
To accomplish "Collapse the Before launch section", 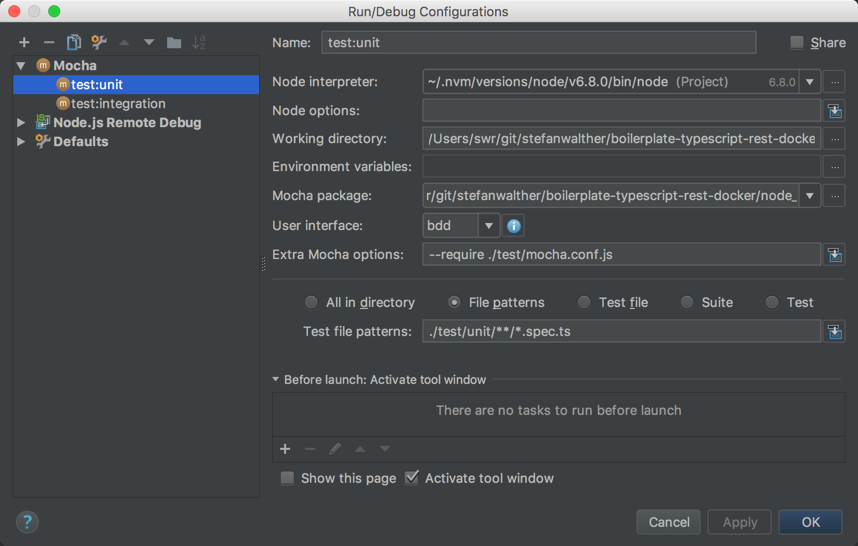I will [276, 380].
